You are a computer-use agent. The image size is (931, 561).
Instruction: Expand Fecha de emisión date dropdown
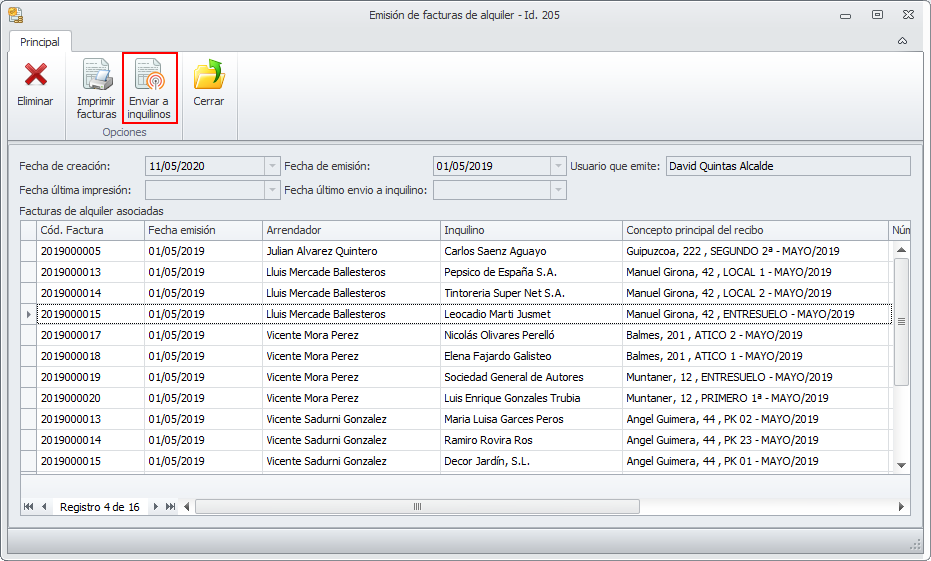tap(558, 166)
